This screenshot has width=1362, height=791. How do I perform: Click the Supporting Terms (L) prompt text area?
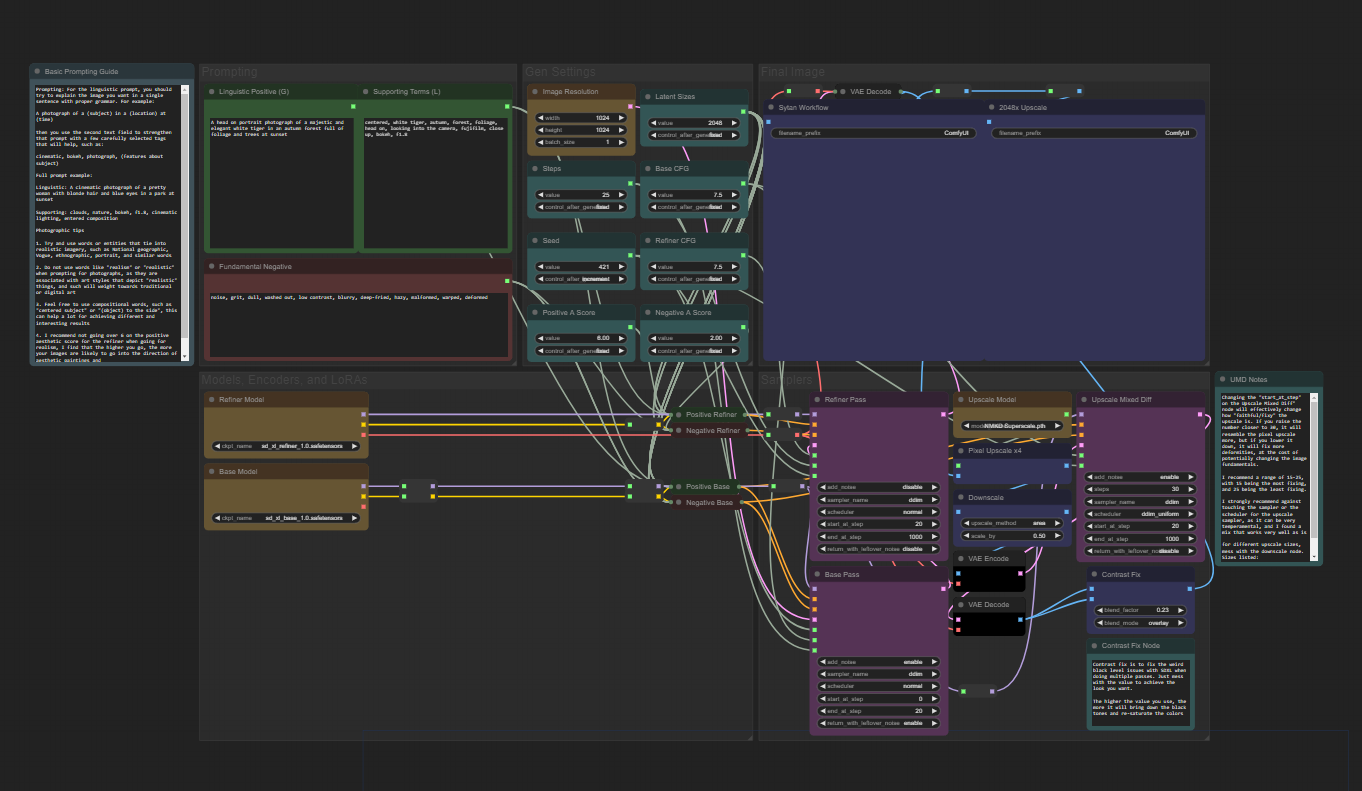433,182
